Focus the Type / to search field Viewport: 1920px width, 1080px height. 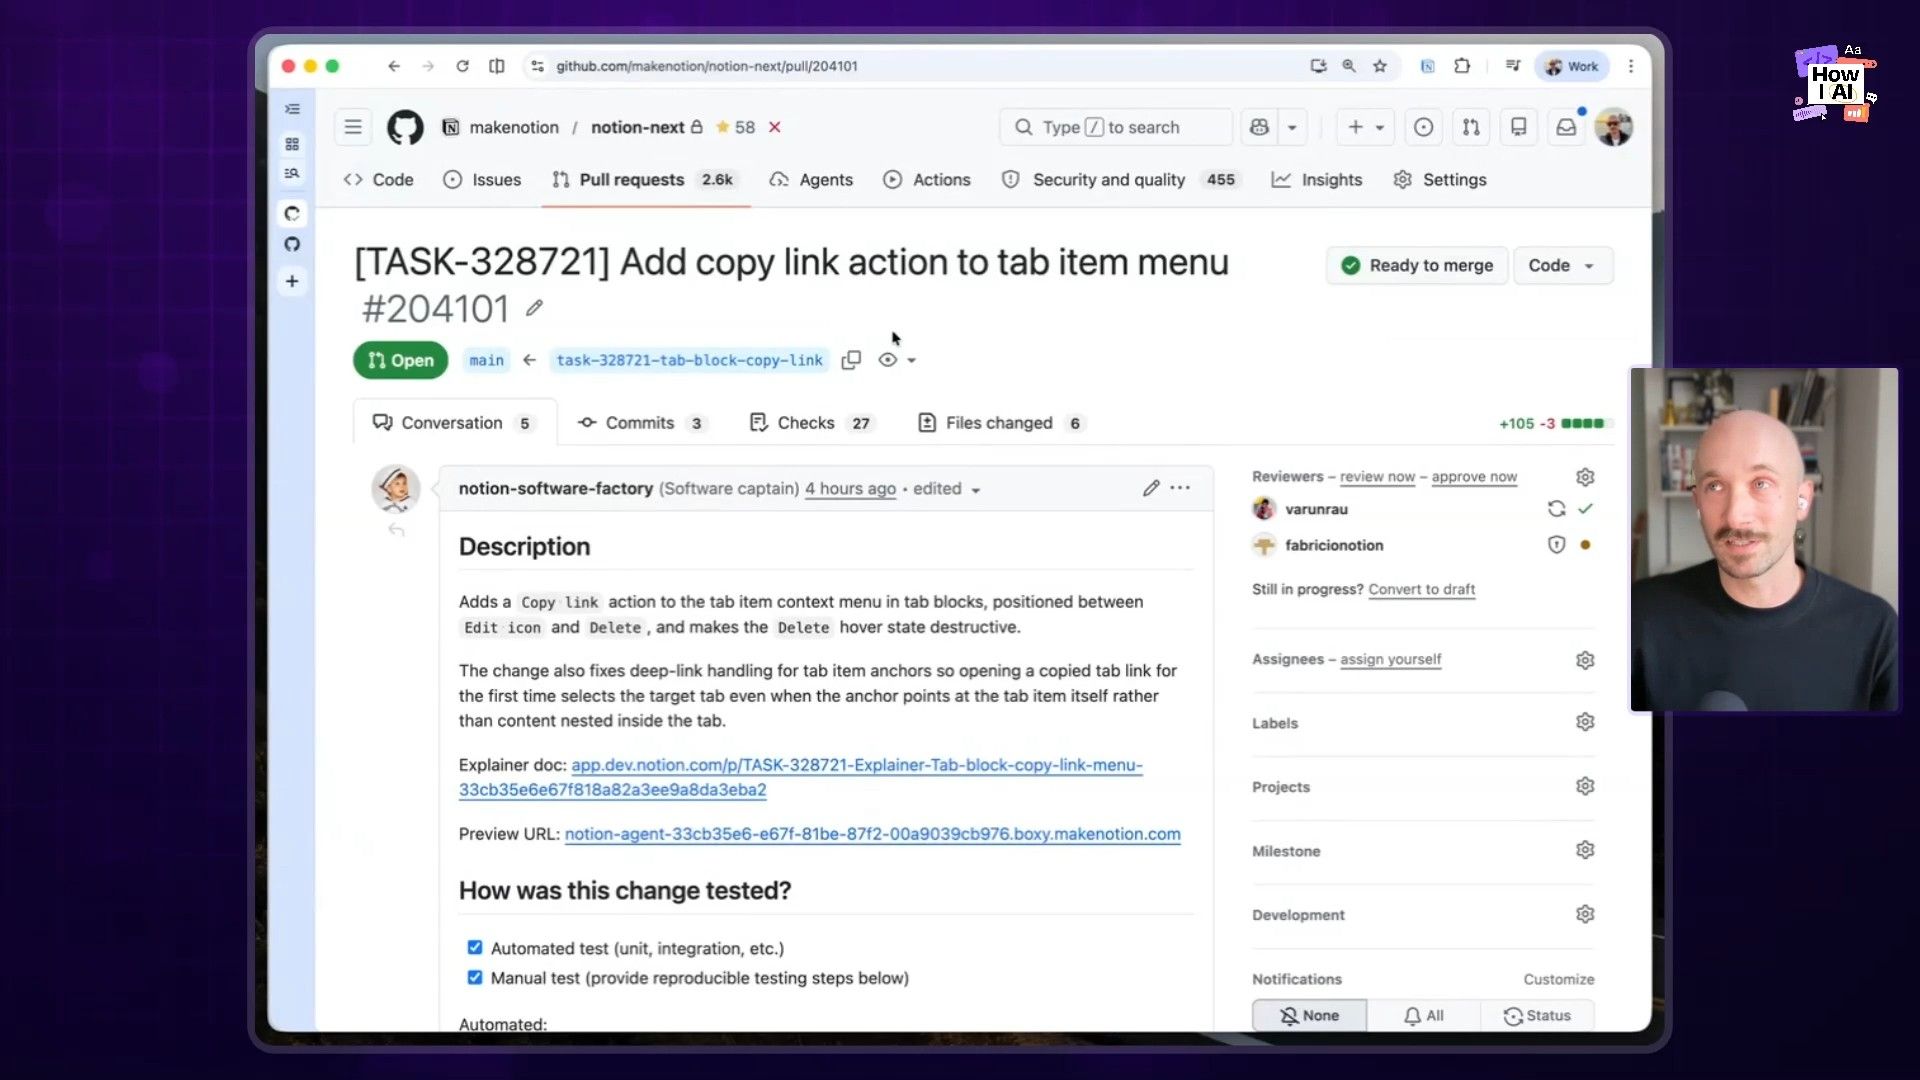pos(1116,127)
